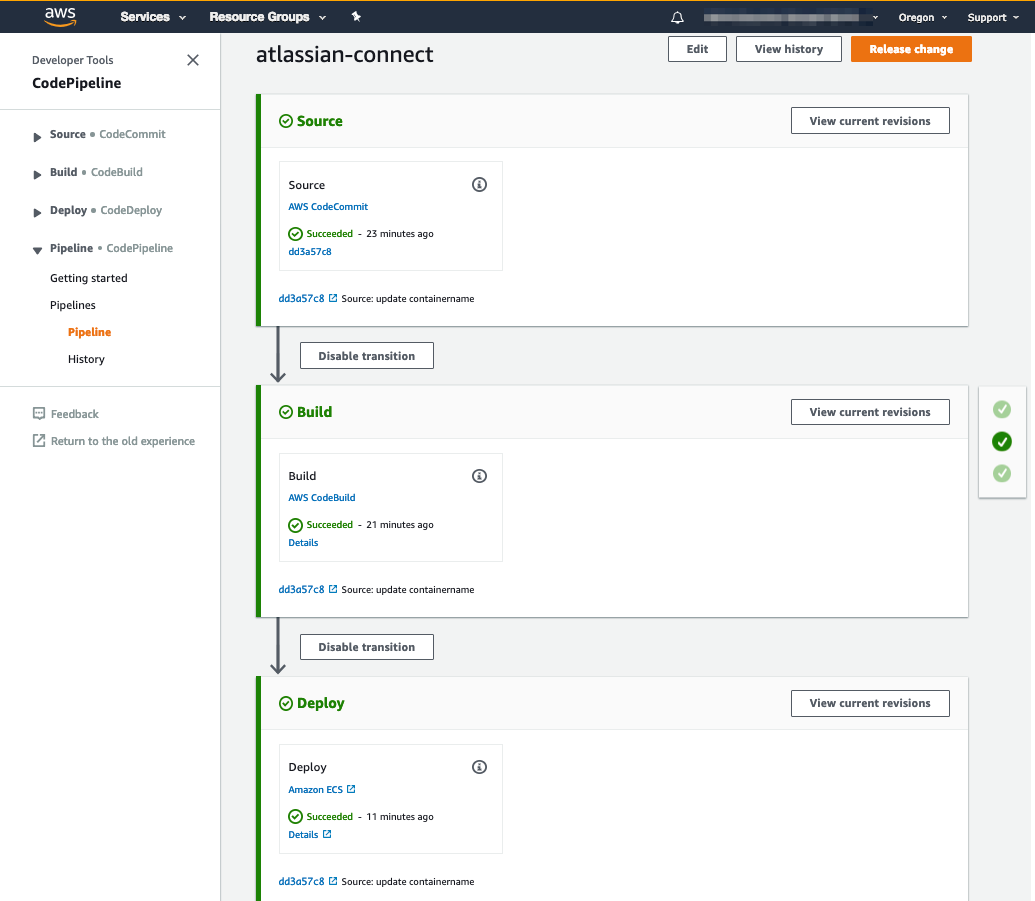Disable transition between Source and Build

point(366,356)
